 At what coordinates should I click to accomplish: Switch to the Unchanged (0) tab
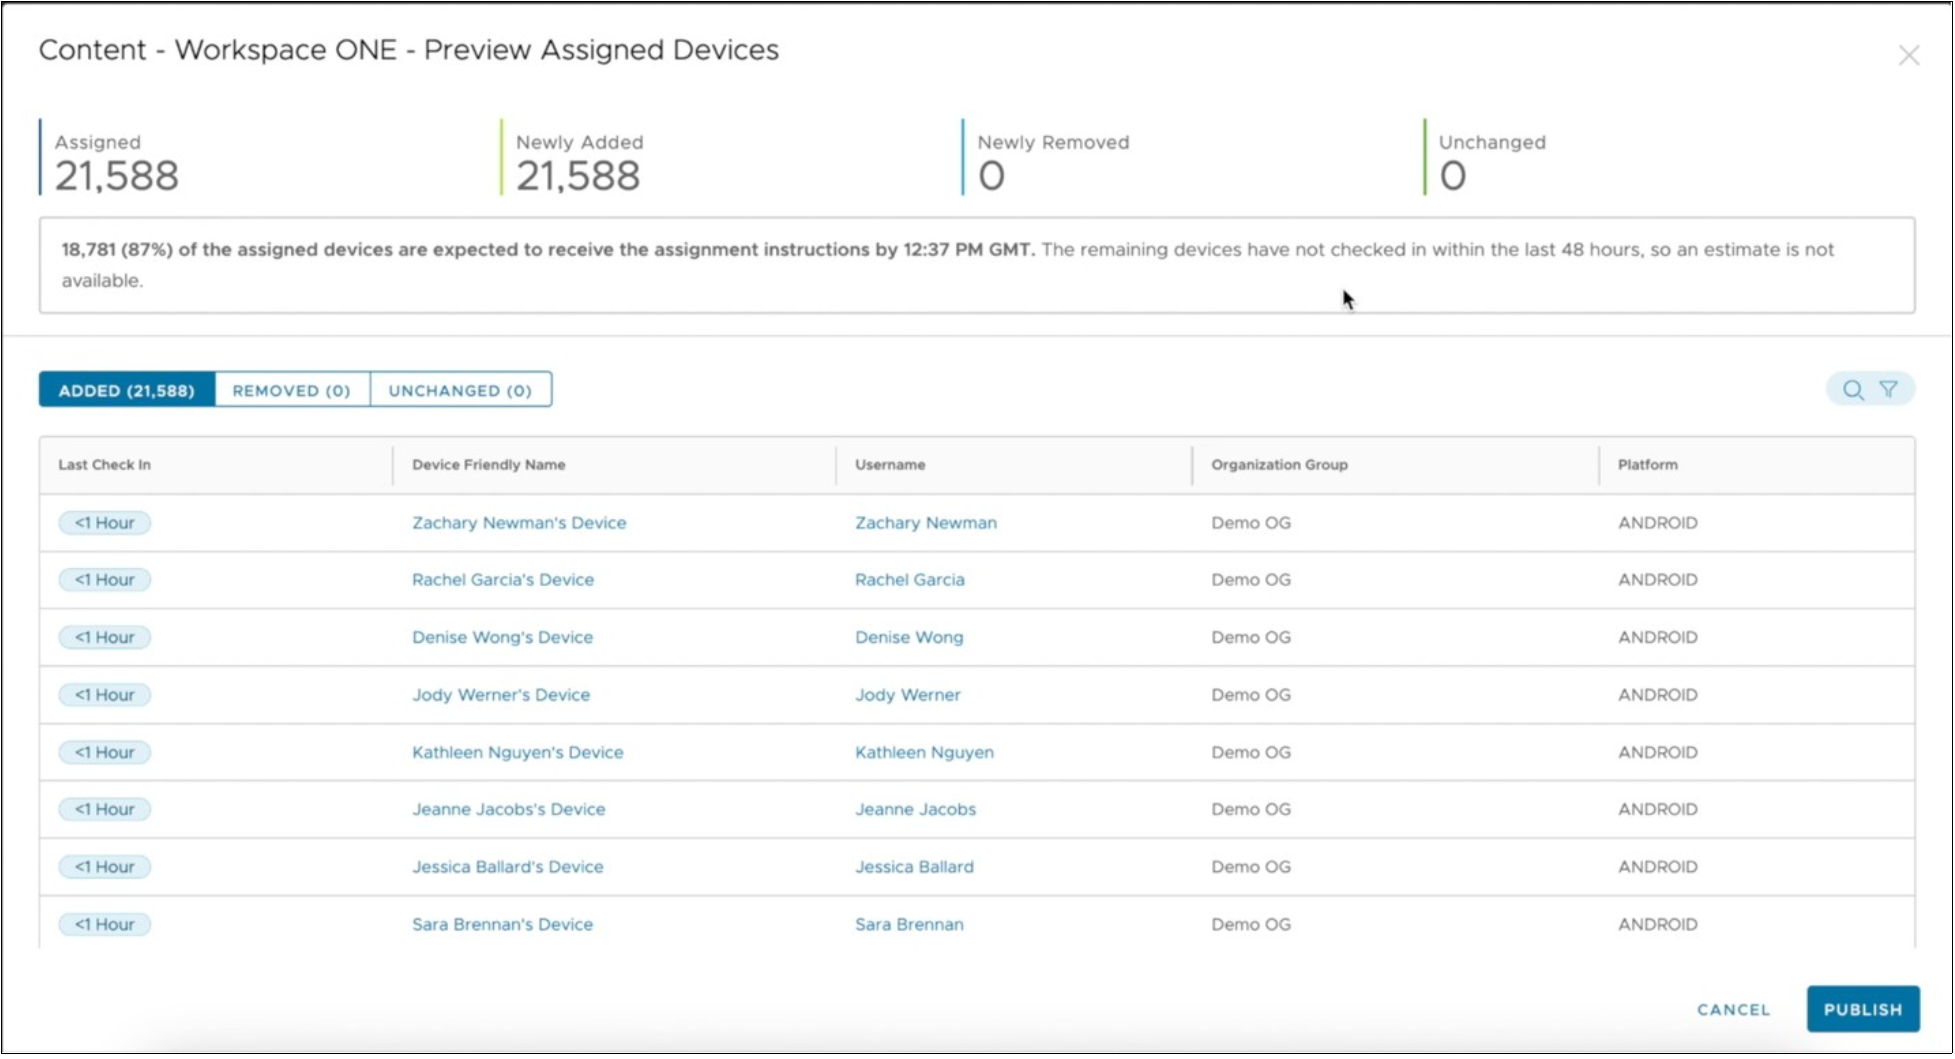pyautogui.click(x=460, y=390)
